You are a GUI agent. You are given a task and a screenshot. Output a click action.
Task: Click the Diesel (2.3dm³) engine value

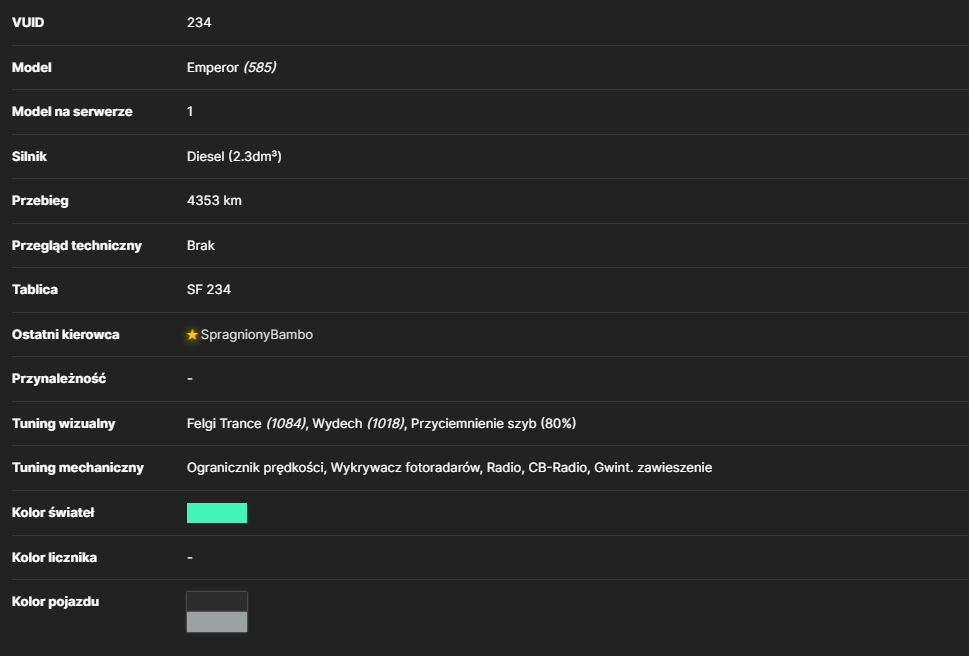234,156
